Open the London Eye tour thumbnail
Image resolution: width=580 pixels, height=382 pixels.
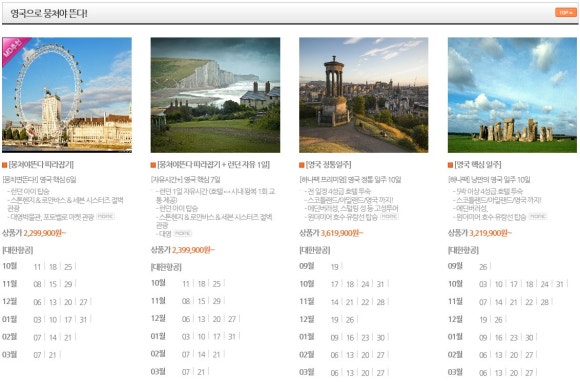point(67,95)
